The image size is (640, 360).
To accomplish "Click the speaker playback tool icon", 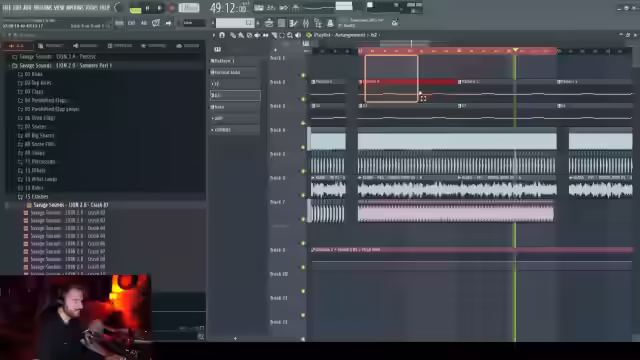I will (298, 36).
